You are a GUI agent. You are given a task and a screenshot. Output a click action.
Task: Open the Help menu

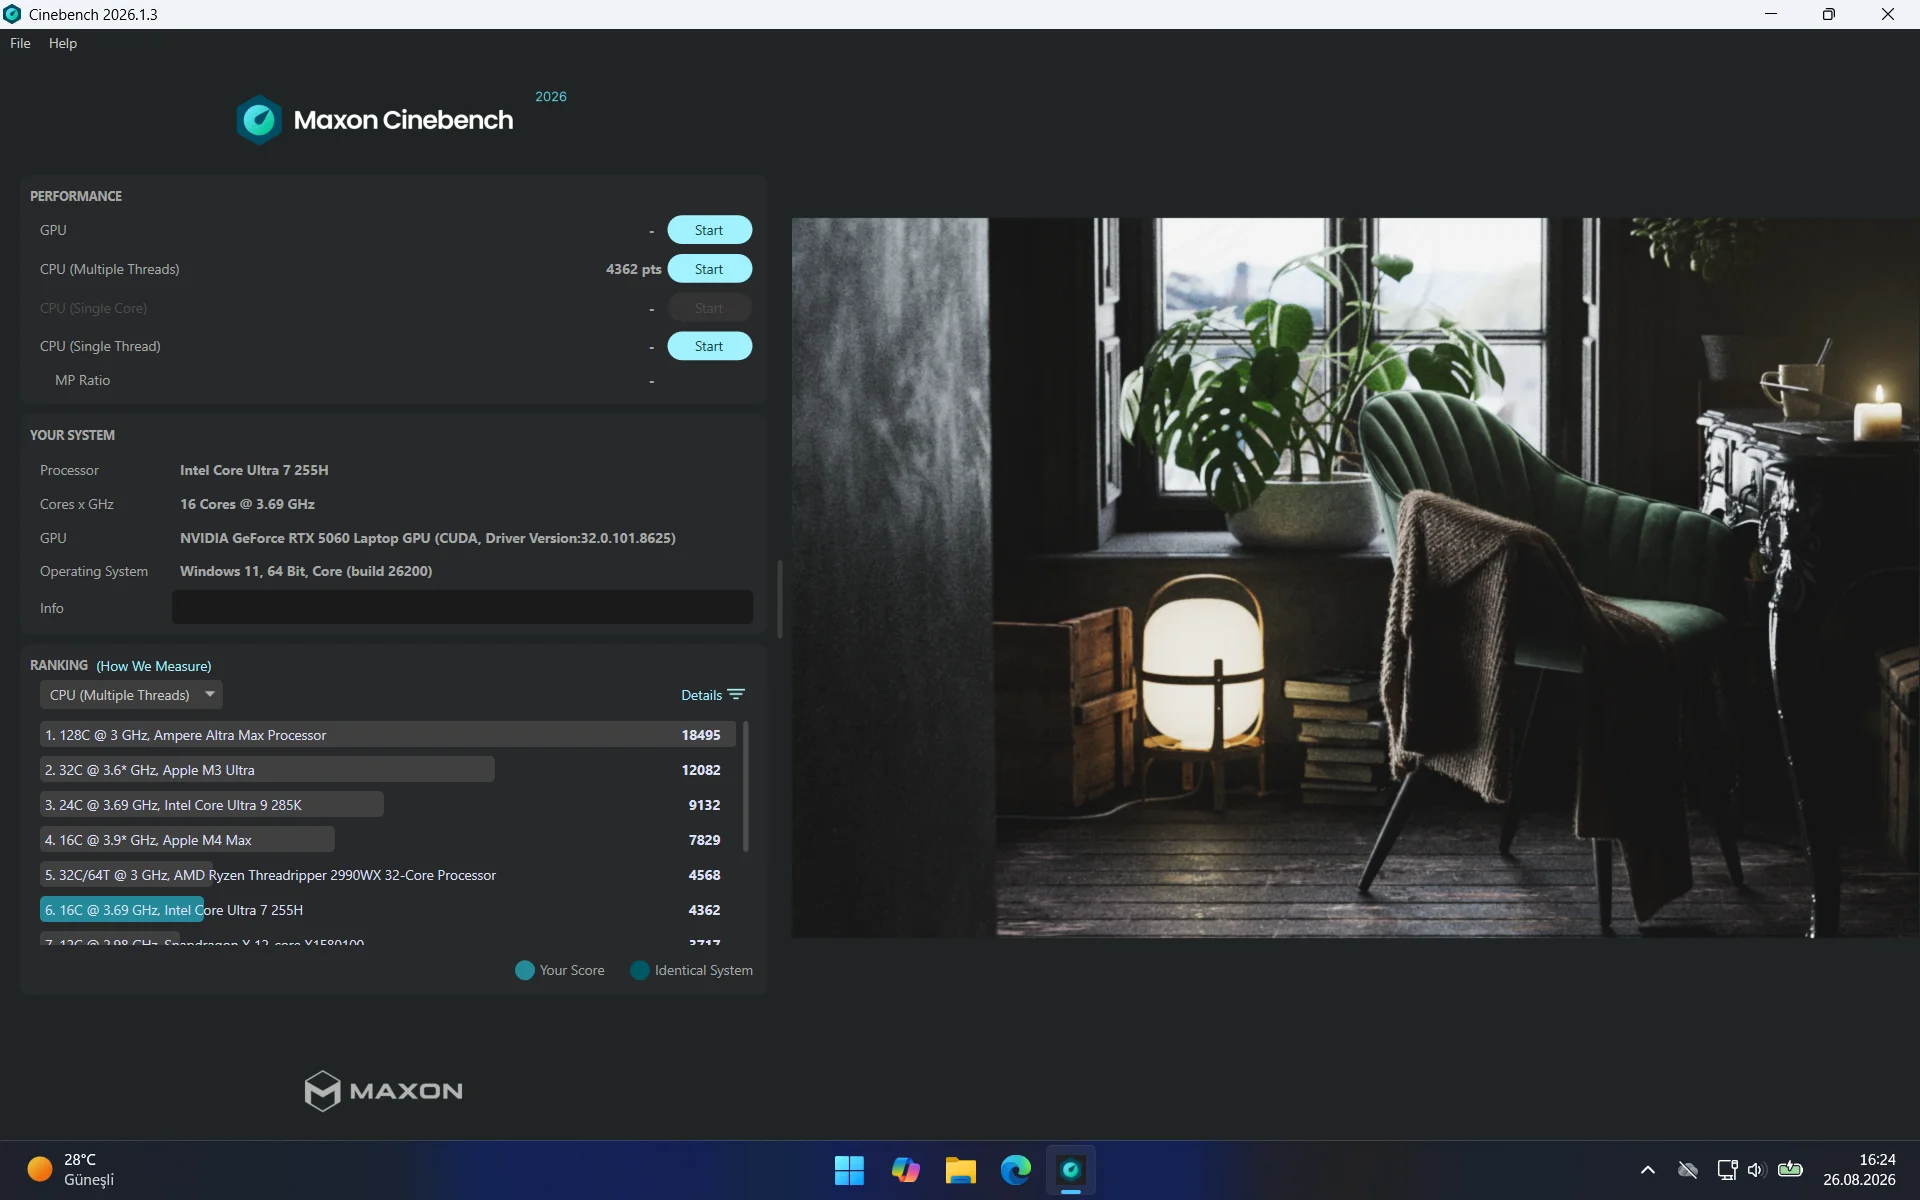coord(63,43)
